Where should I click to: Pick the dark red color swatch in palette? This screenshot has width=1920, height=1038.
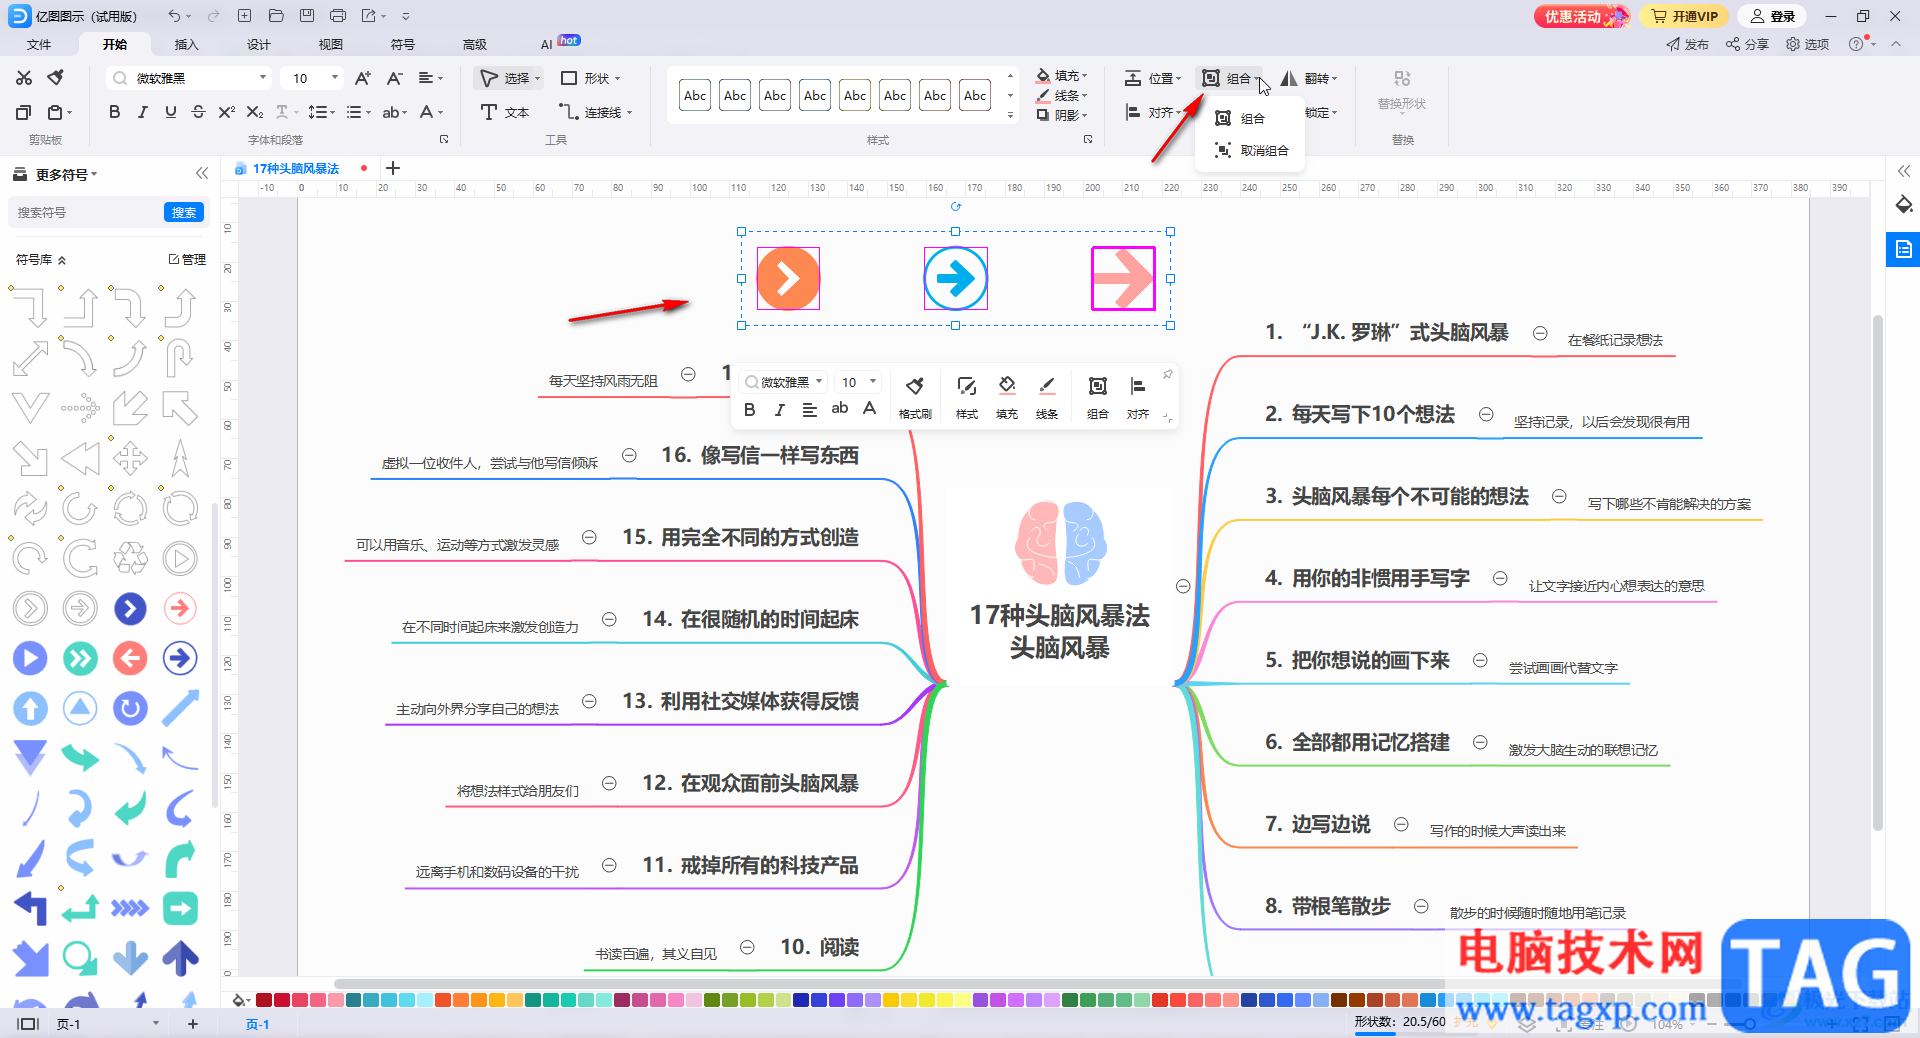coord(264,1000)
